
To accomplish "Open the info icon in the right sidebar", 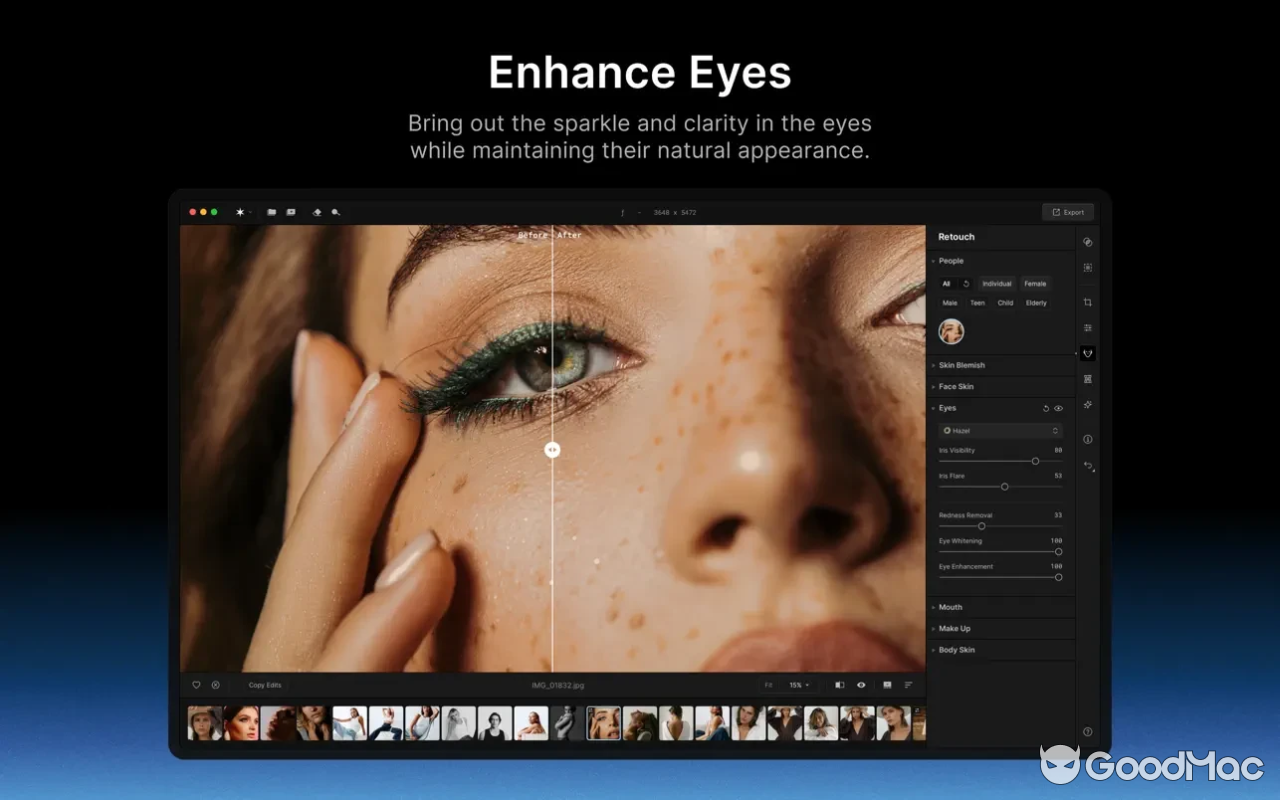I will [1087, 439].
